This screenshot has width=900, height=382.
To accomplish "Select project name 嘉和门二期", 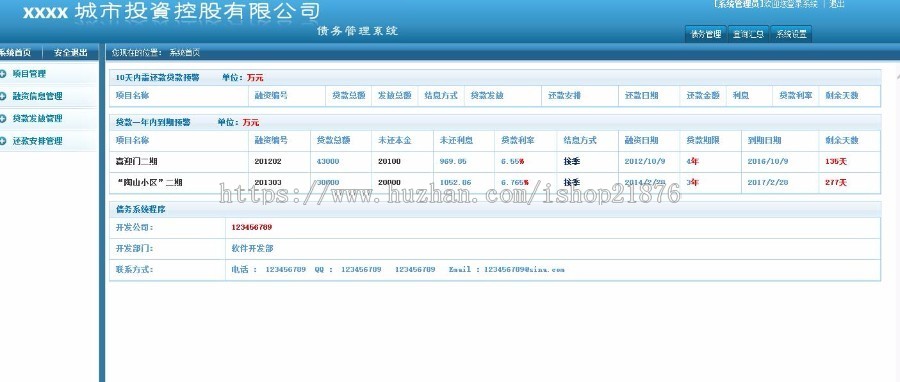I will [x=137, y=162].
